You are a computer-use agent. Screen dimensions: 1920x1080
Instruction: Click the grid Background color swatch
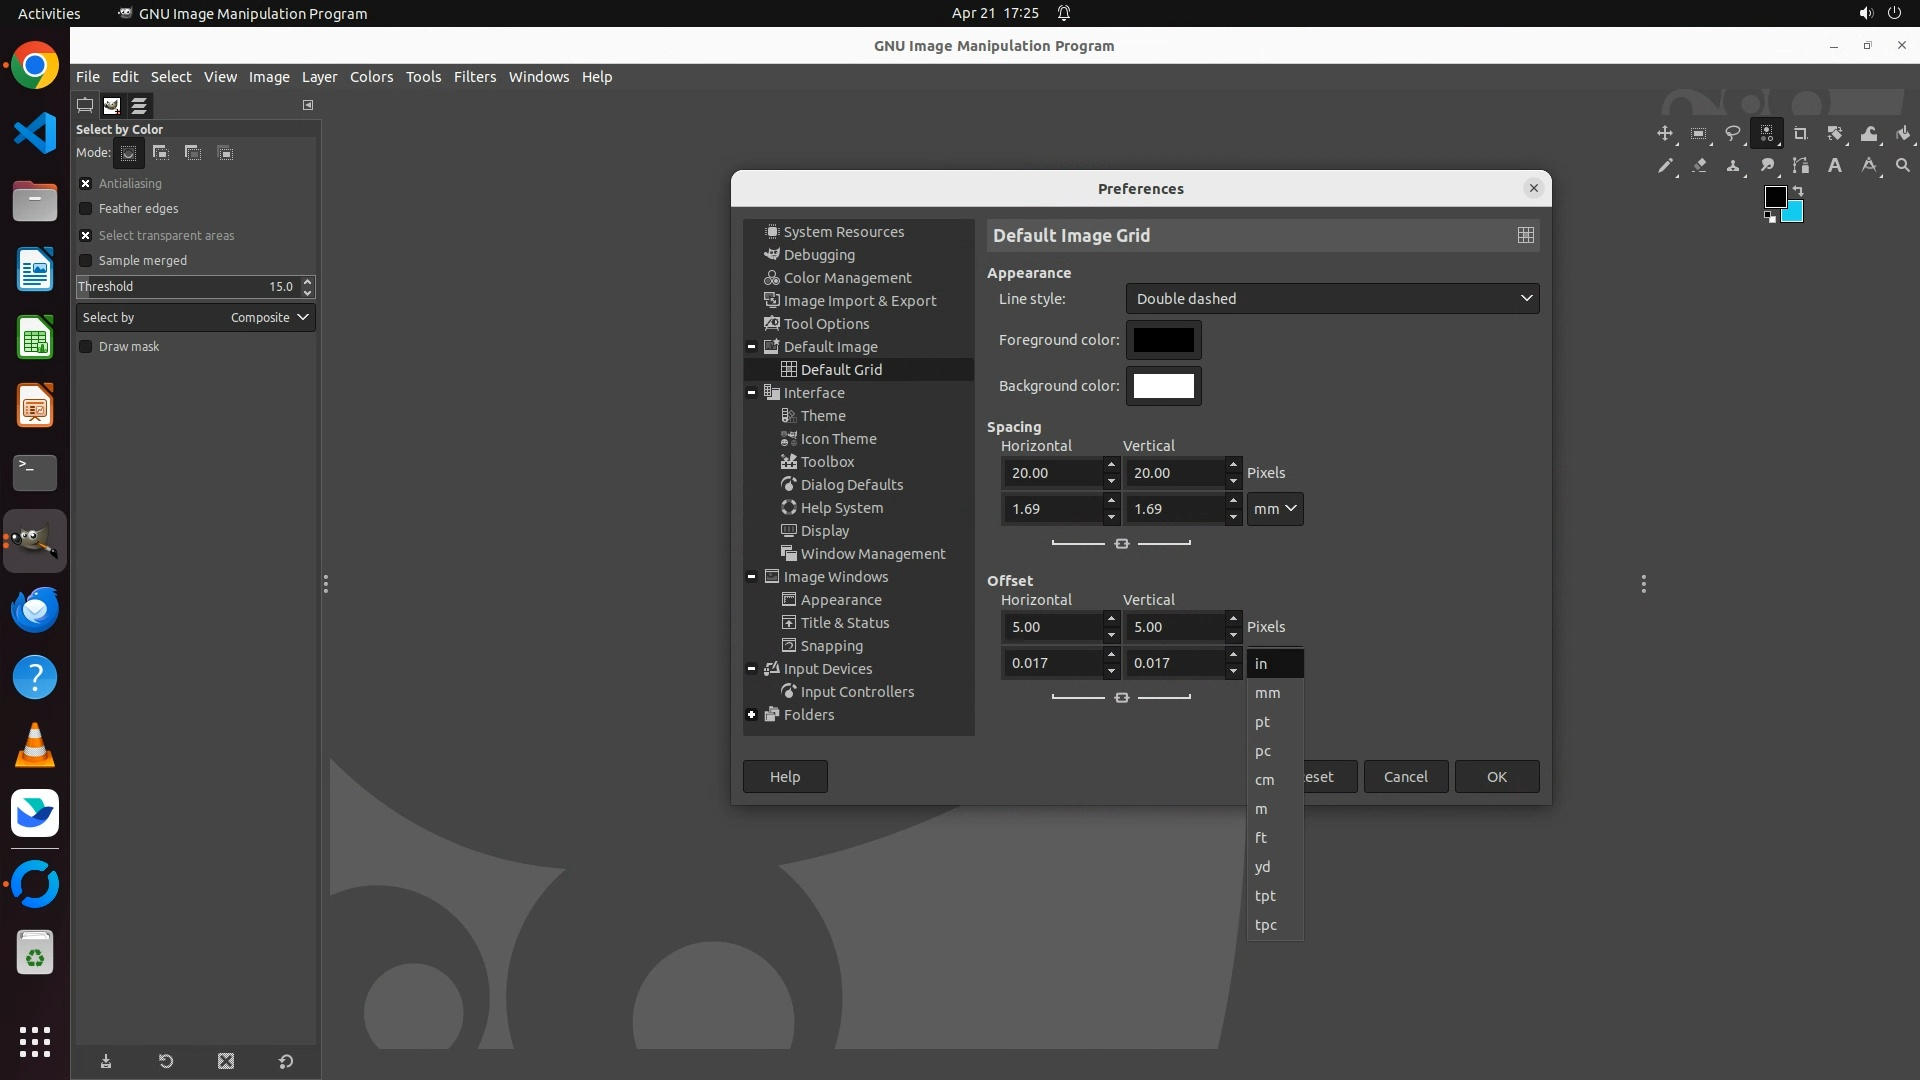point(1163,386)
